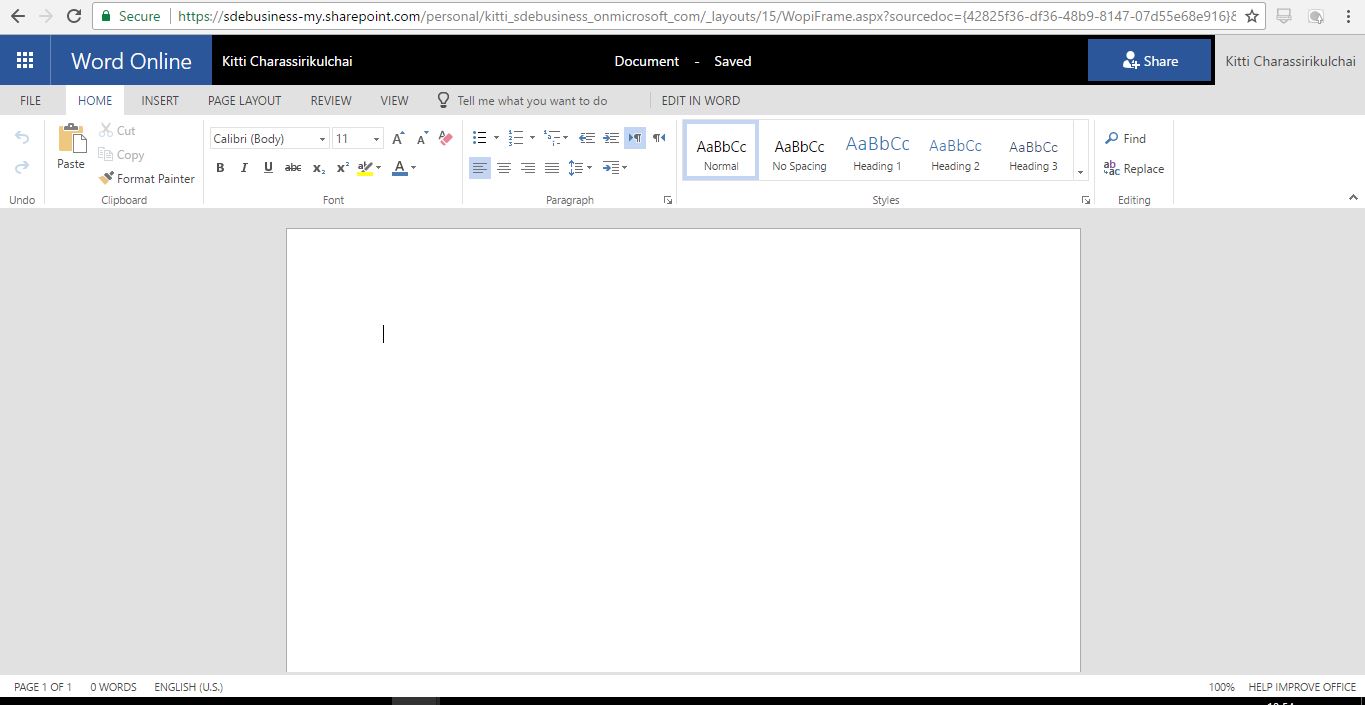Click the Tell me what you want to do box
Image resolution: width=1365 pixels, height=705 pixels.
pyautogui.click(x=531, y=101)
